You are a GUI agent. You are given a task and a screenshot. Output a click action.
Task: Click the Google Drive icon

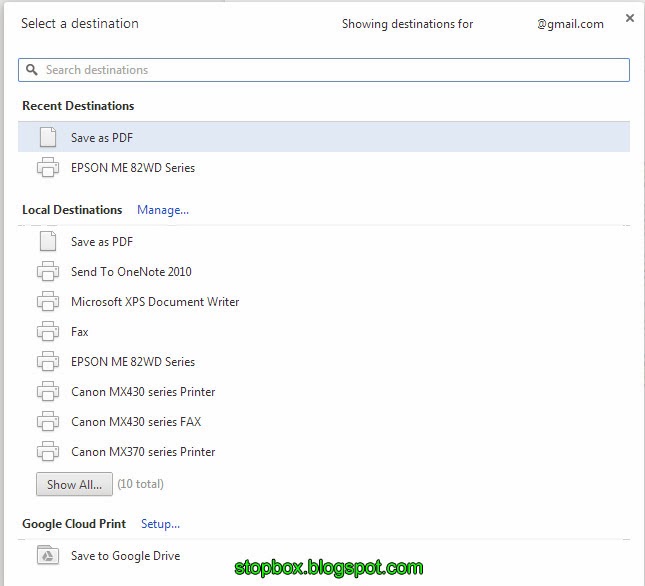(x=48, y=555)
